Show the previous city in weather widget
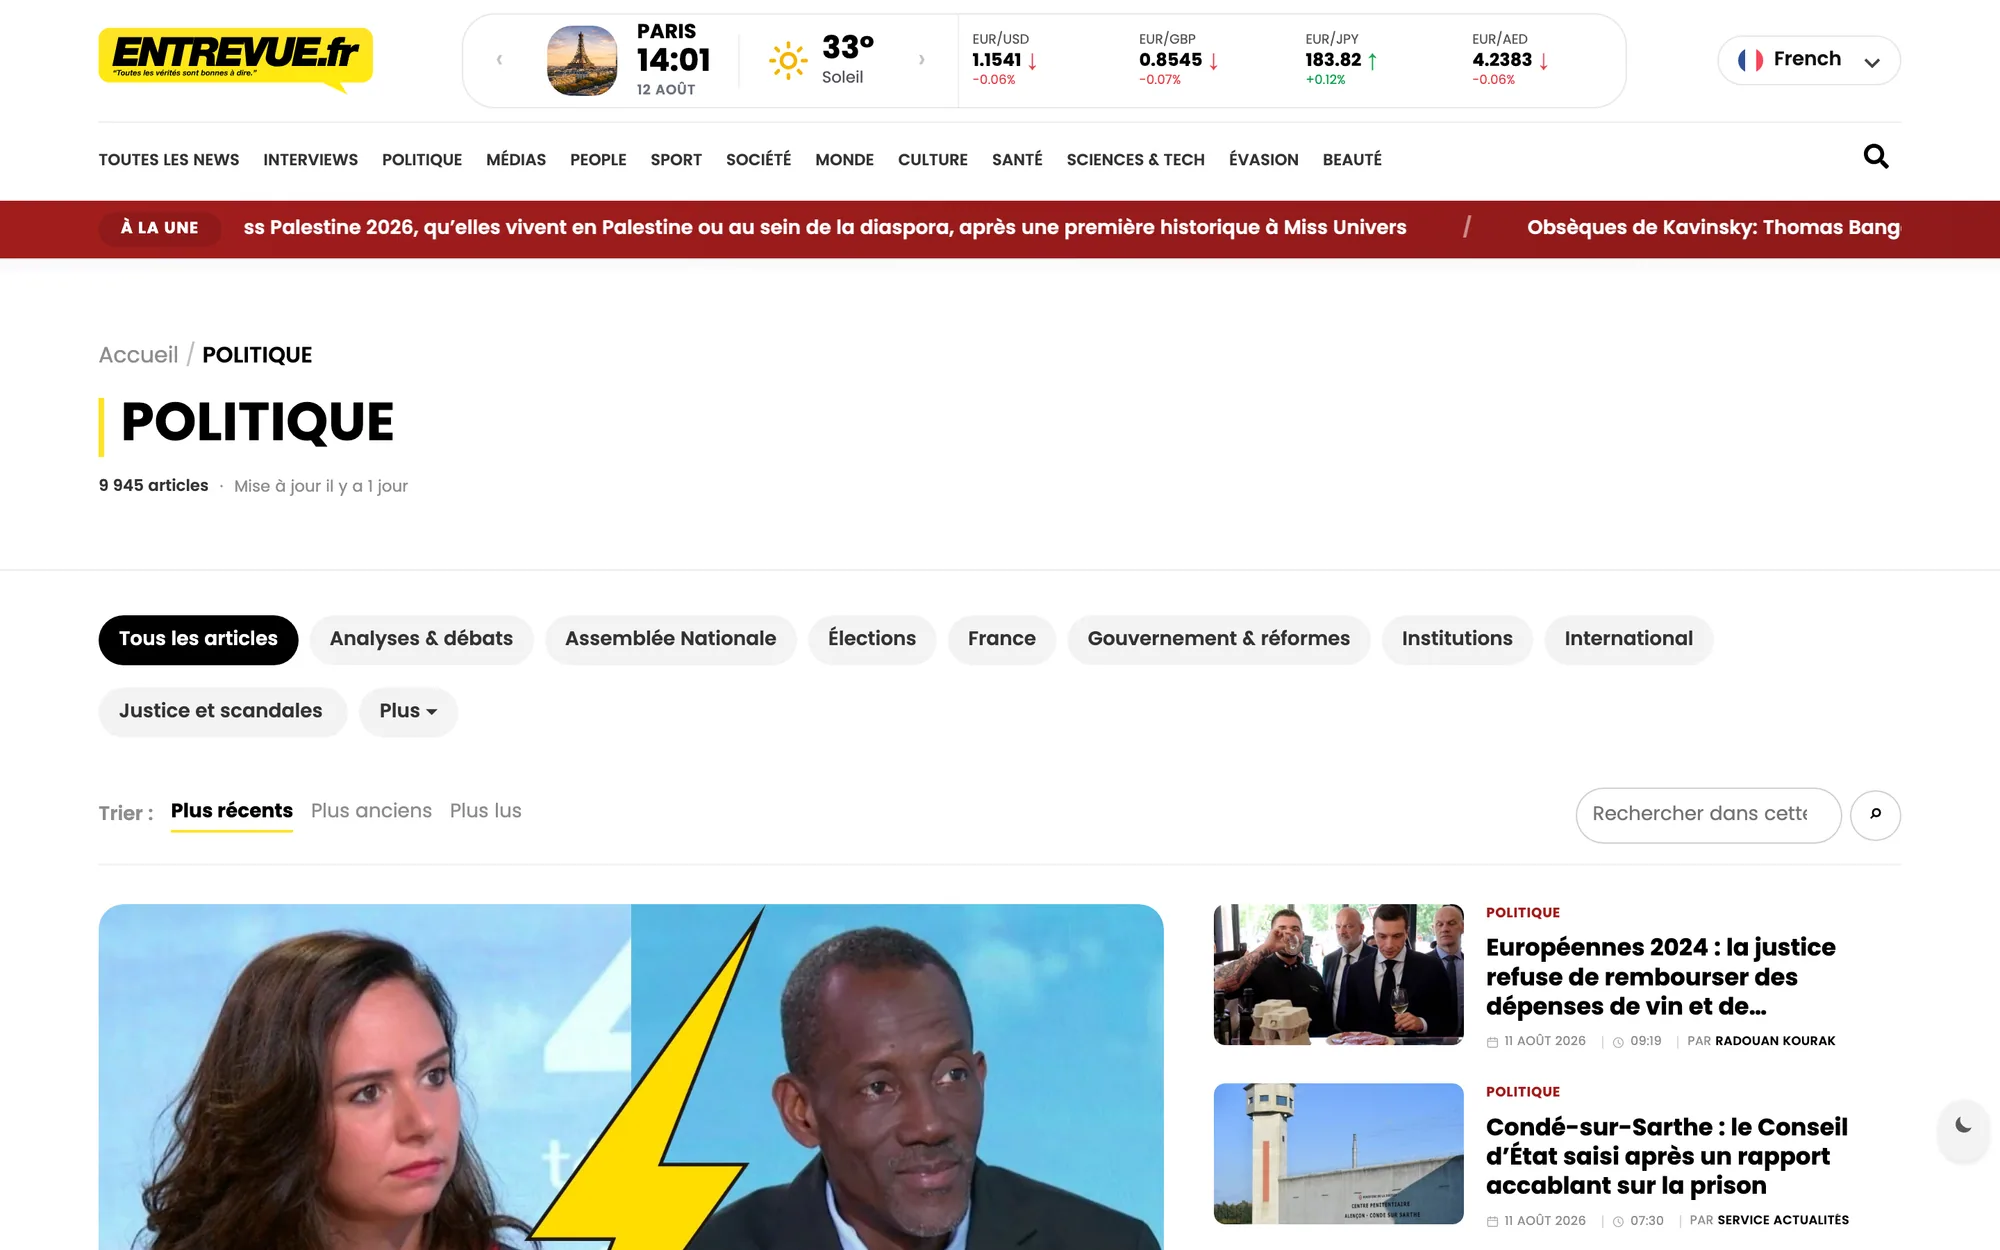Viewport: 2000px width, 1250px height. tap(499, 60)
